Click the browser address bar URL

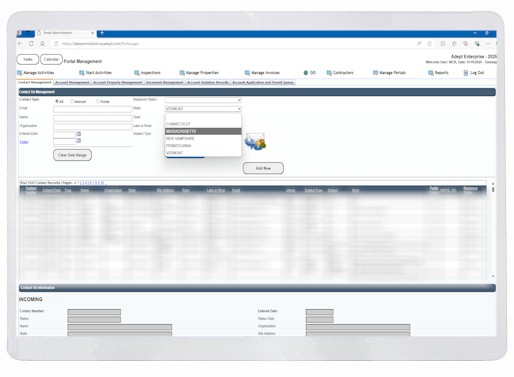(x=100, y=44)
